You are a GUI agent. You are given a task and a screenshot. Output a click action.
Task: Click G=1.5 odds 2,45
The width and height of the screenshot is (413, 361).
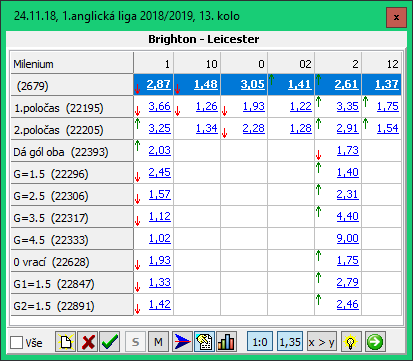pos(160,172)
